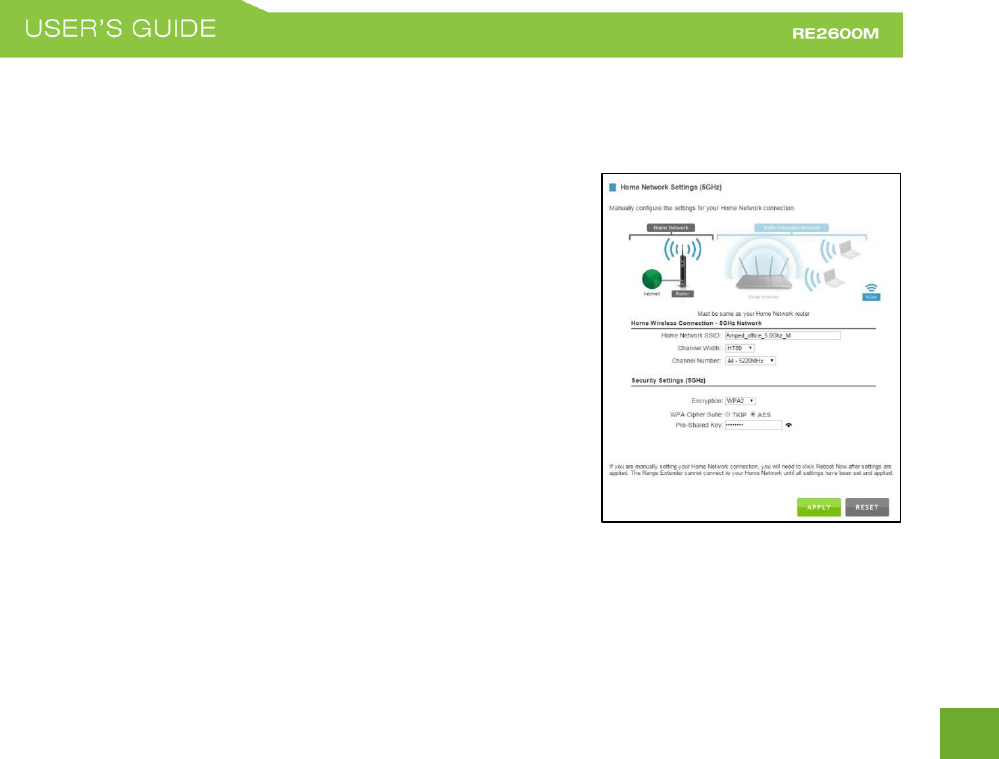Click the blue square beside Home Network Settings
Viewport: 999px width, 759px height.
[612, 187]
